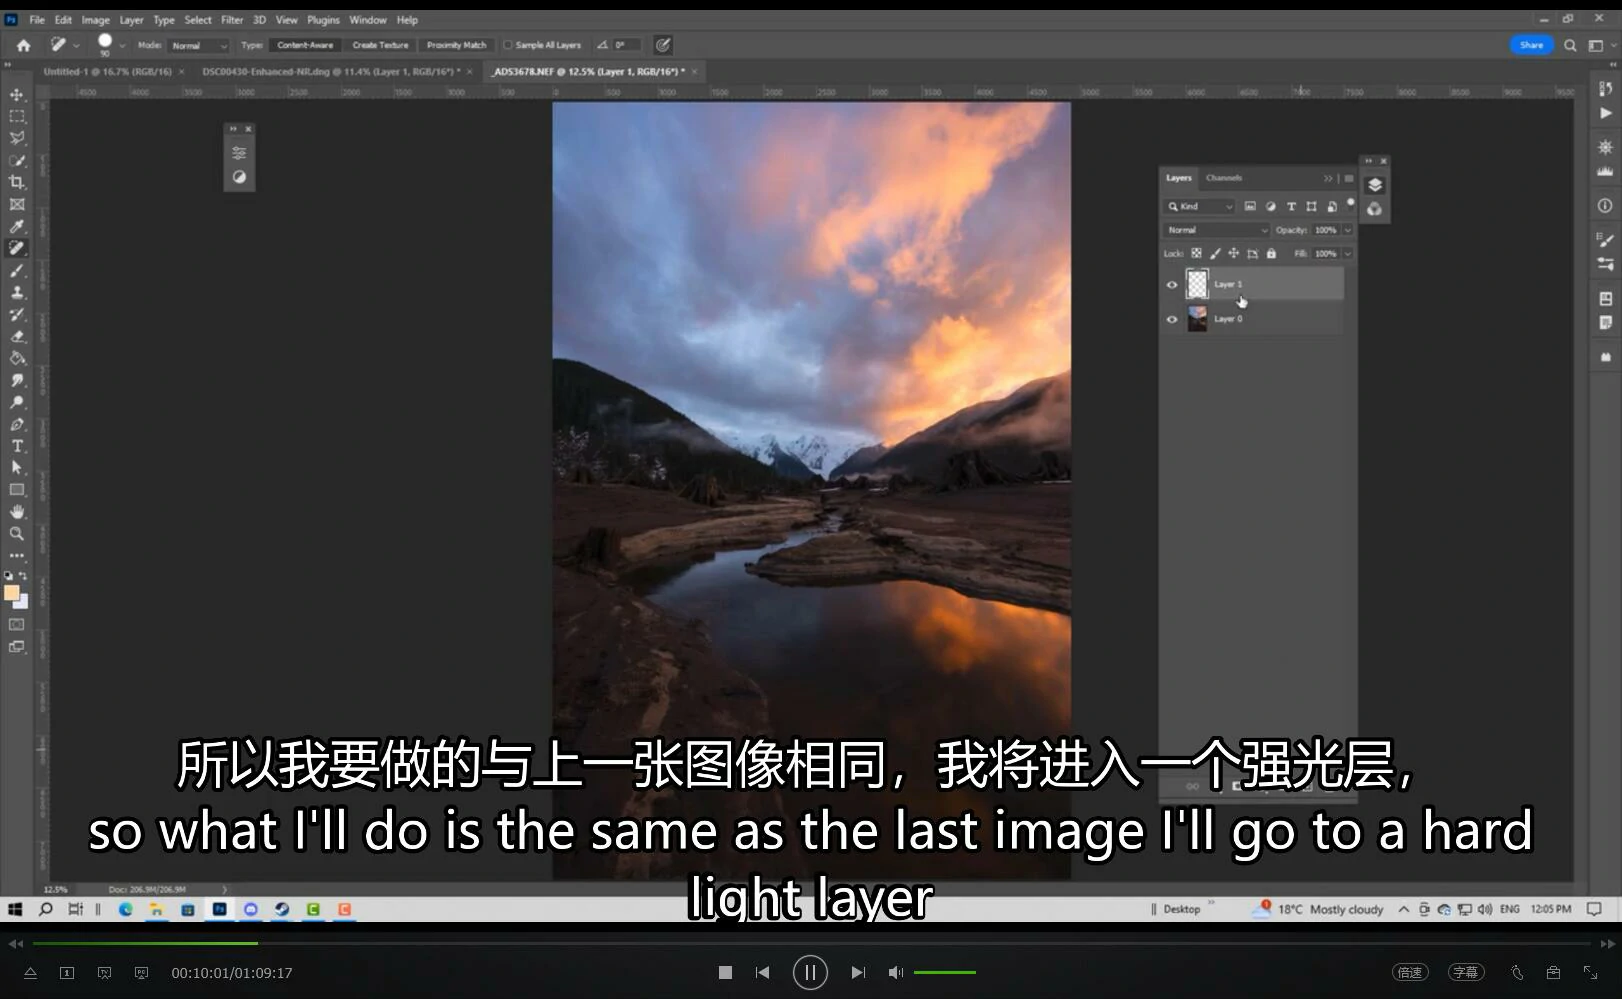Click the Content-Aware type button
Screen dimensions: 1622x999
305,45
